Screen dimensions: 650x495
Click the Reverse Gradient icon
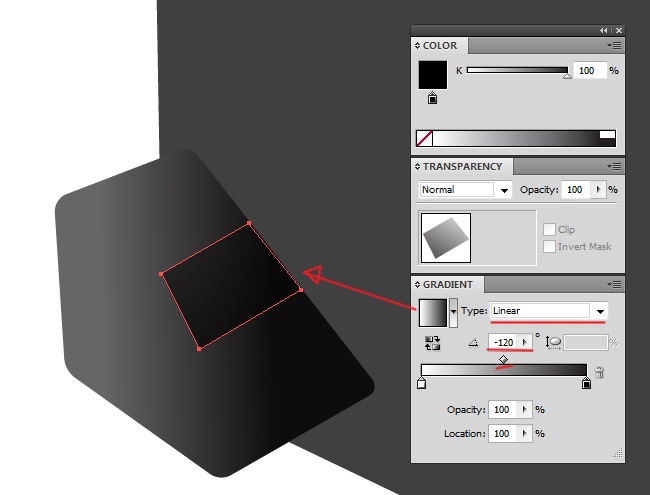click(x=432, y=343)
